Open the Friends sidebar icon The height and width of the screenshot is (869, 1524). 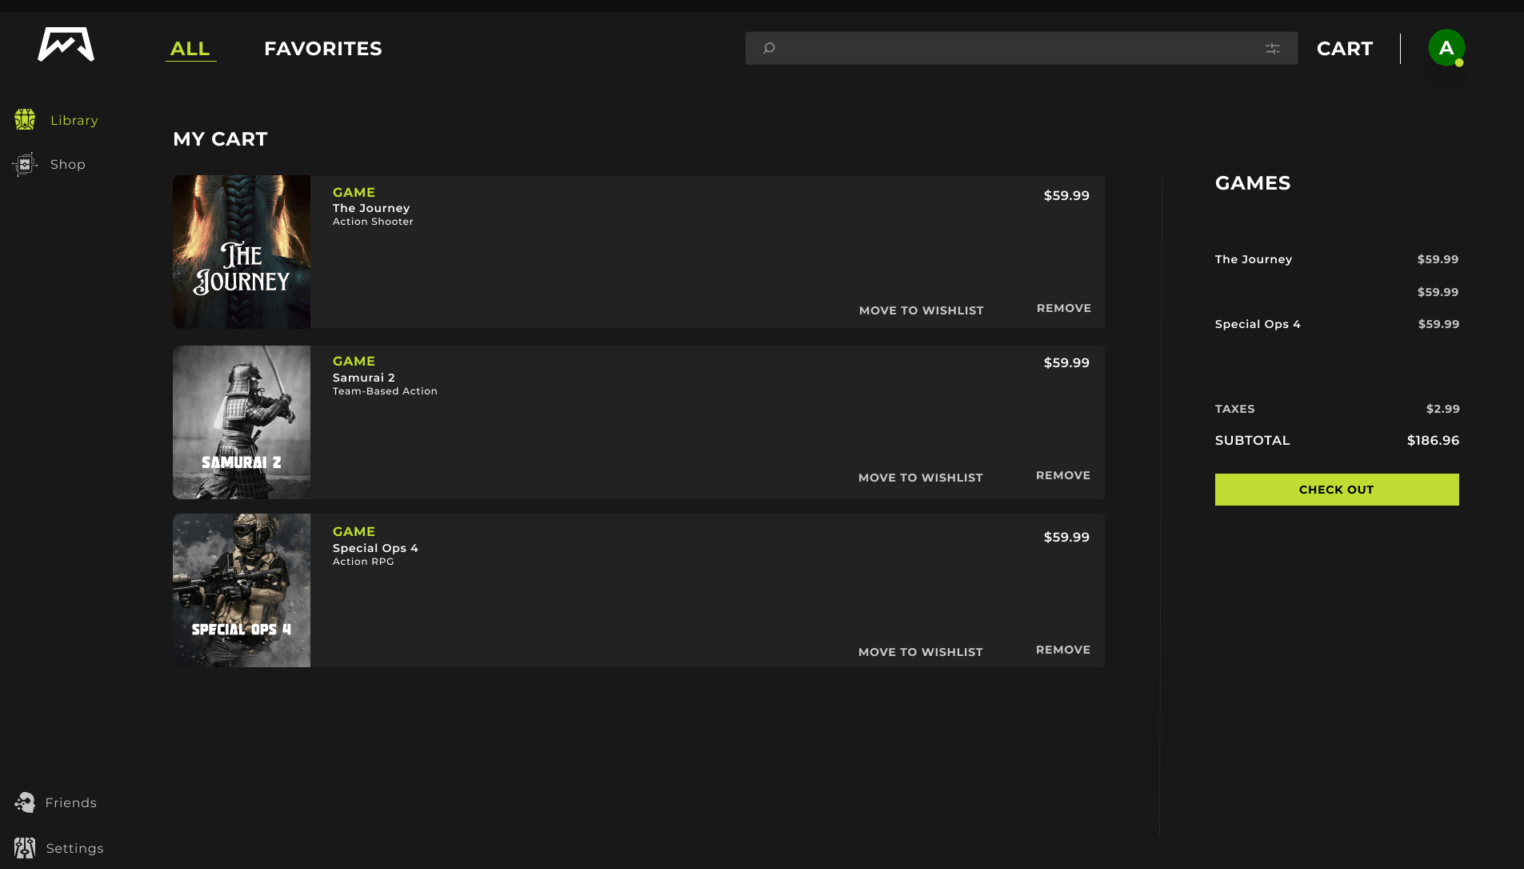pyautogui.click(x=25, y=802)
